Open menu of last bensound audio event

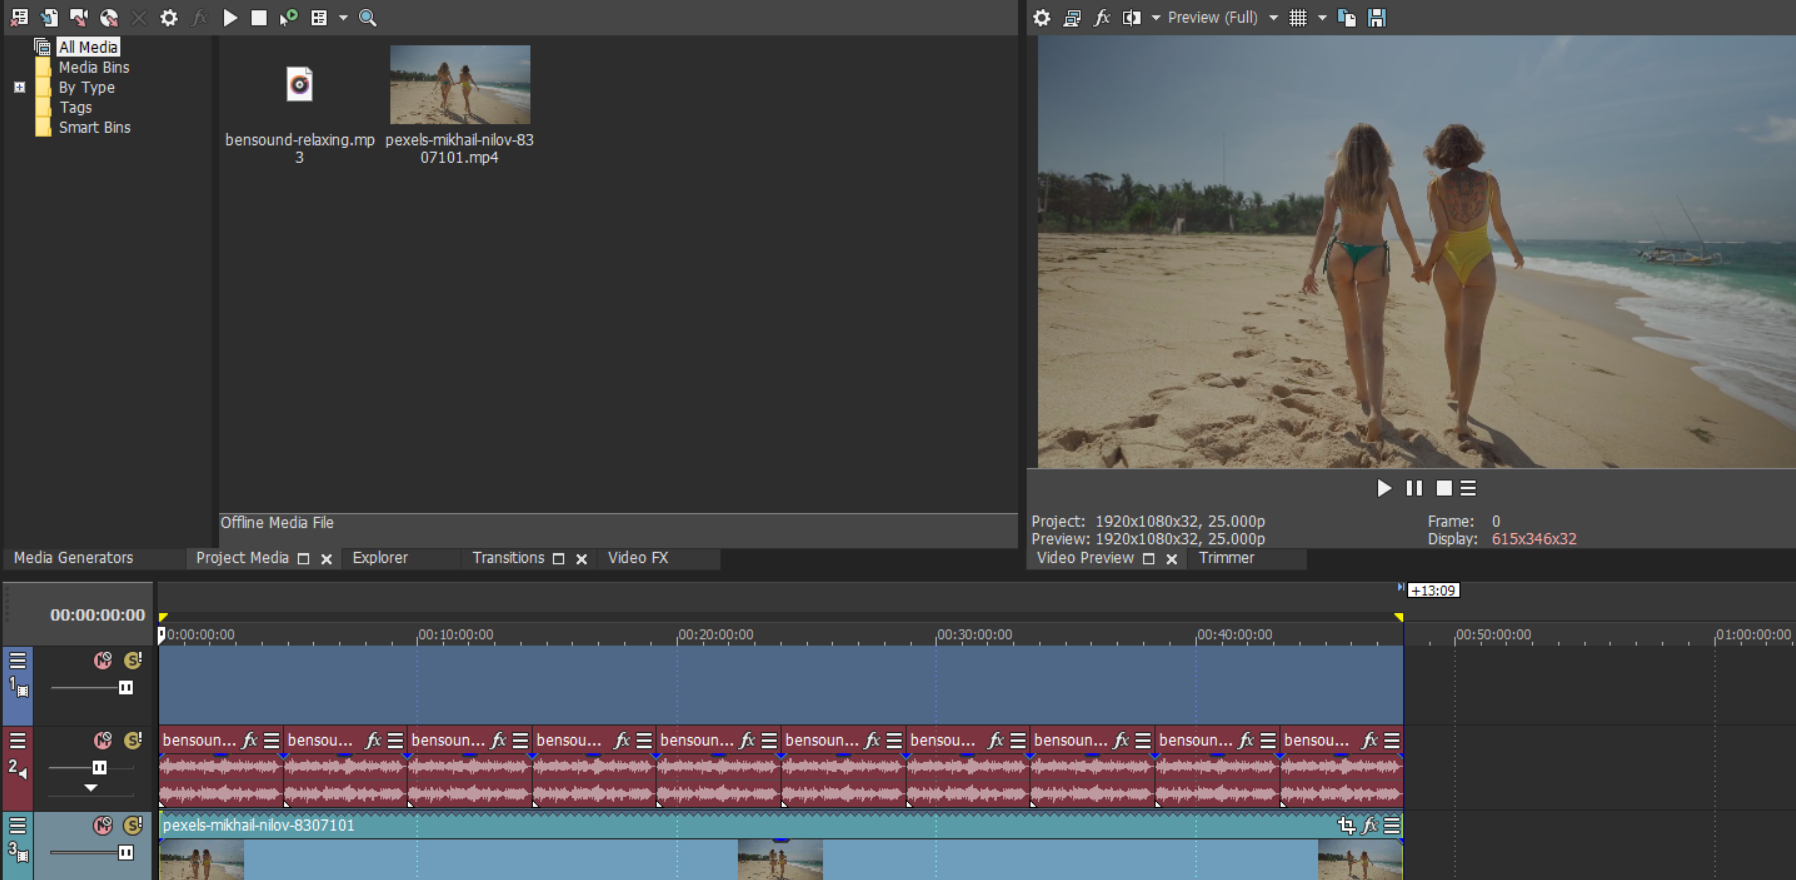[1392, 740]
